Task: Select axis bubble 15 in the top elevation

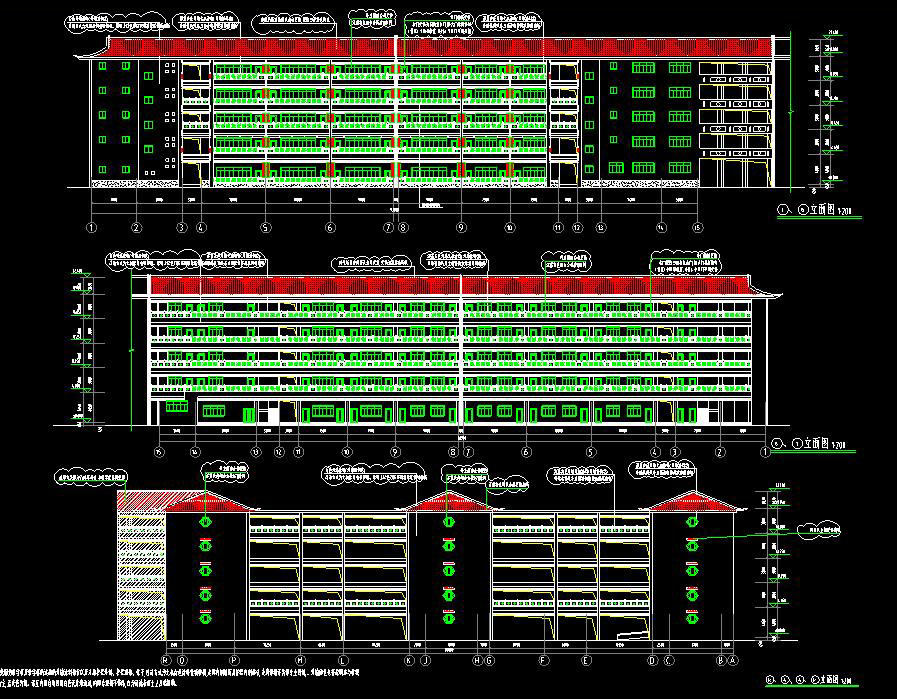Action: [697, 228]
